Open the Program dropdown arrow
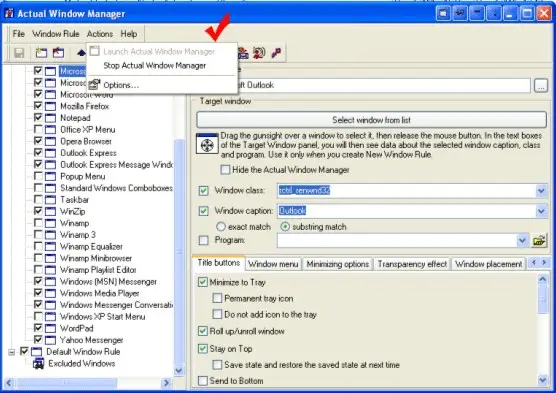 [522, 241]
